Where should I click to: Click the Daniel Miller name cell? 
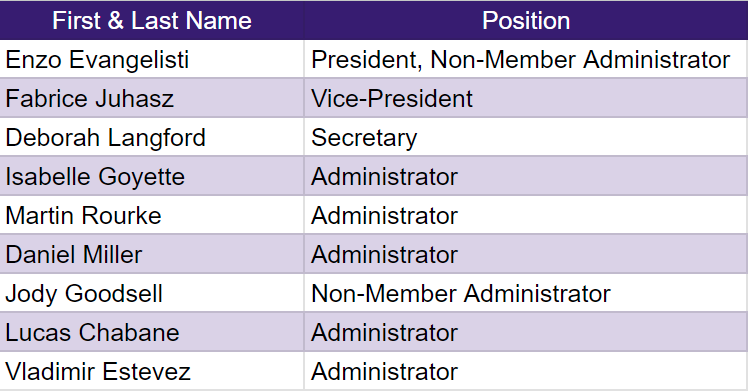[x=152, y=254]
